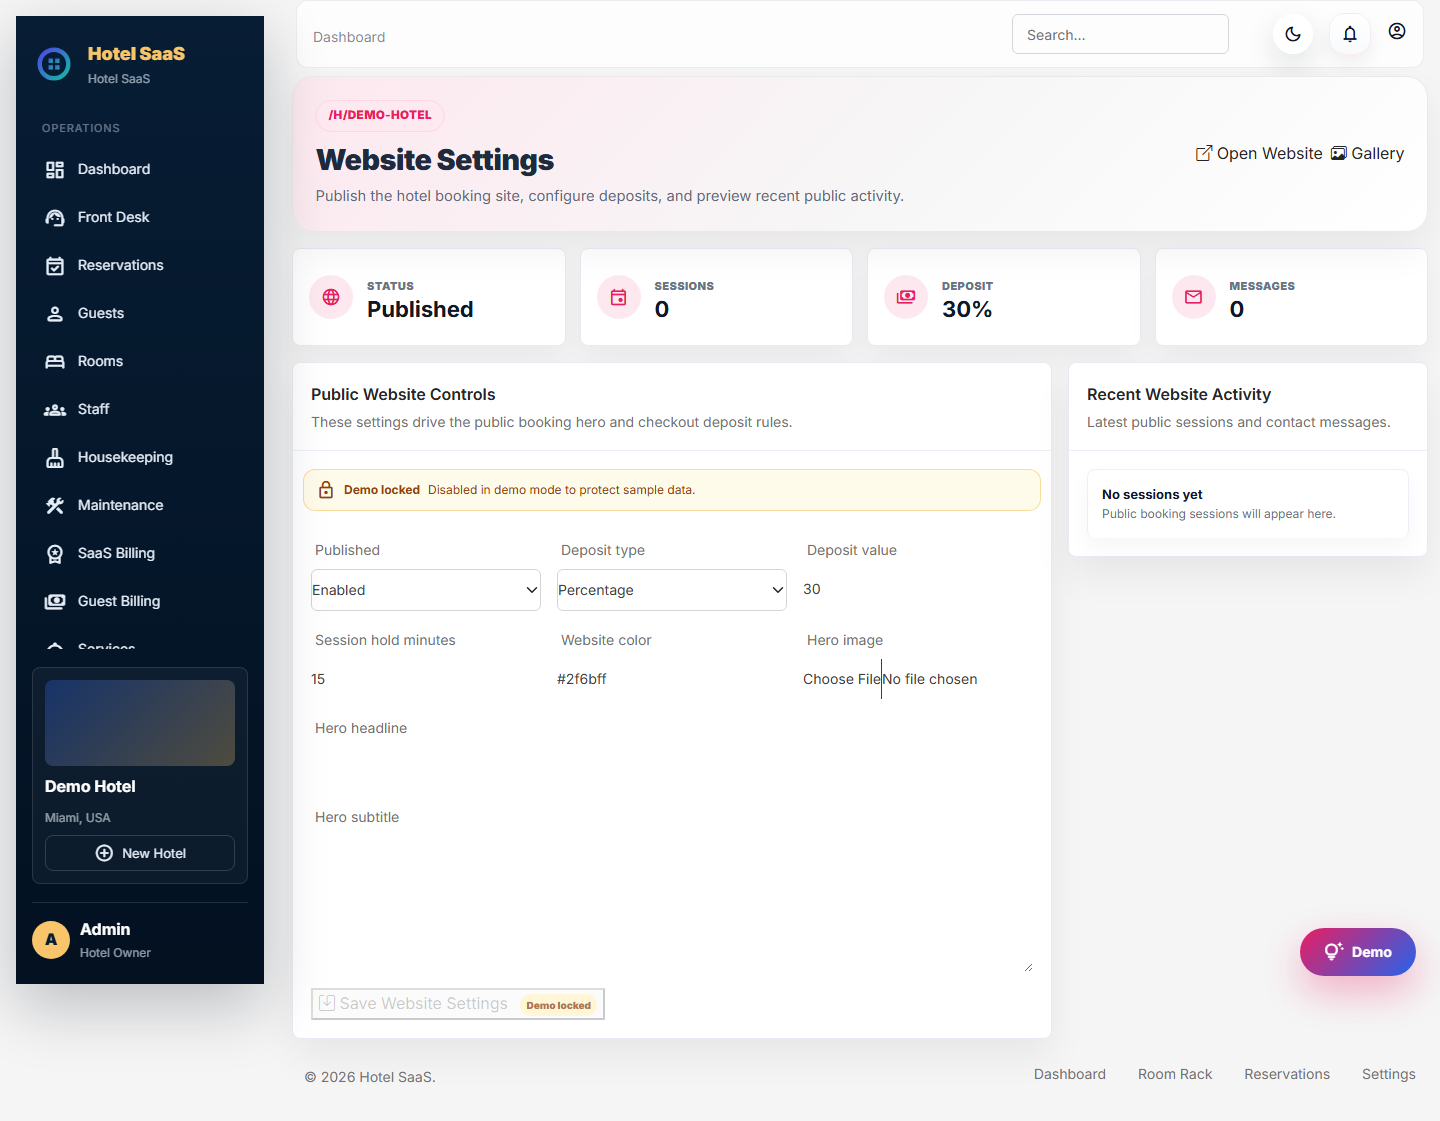Click the Reservations calendar-check icon
1440x1121 pixels.
(55, 266)
